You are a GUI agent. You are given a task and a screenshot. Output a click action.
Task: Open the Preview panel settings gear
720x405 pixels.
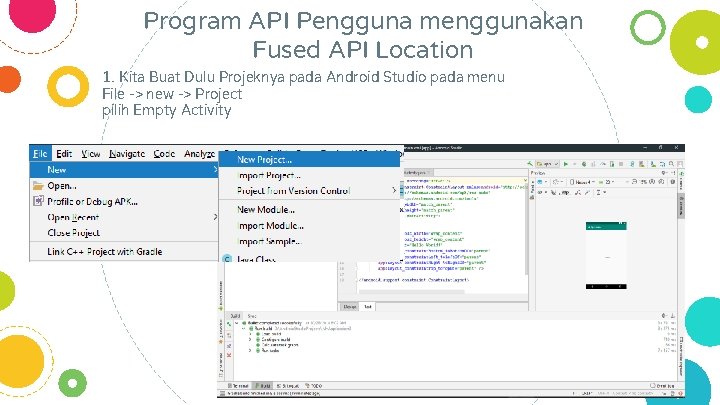(x=664, y=173)
